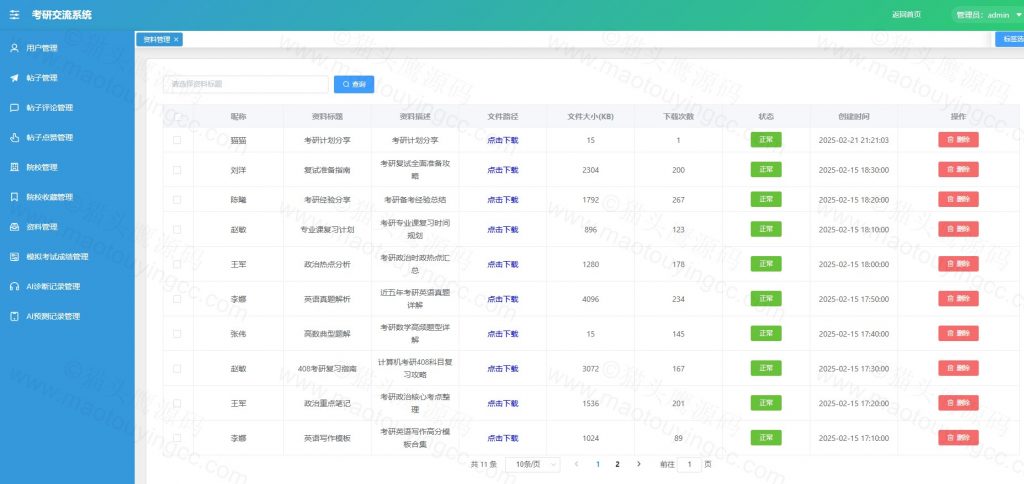
Task: Click the 帖子评论管理 comment icon
Action: (14, 108)
